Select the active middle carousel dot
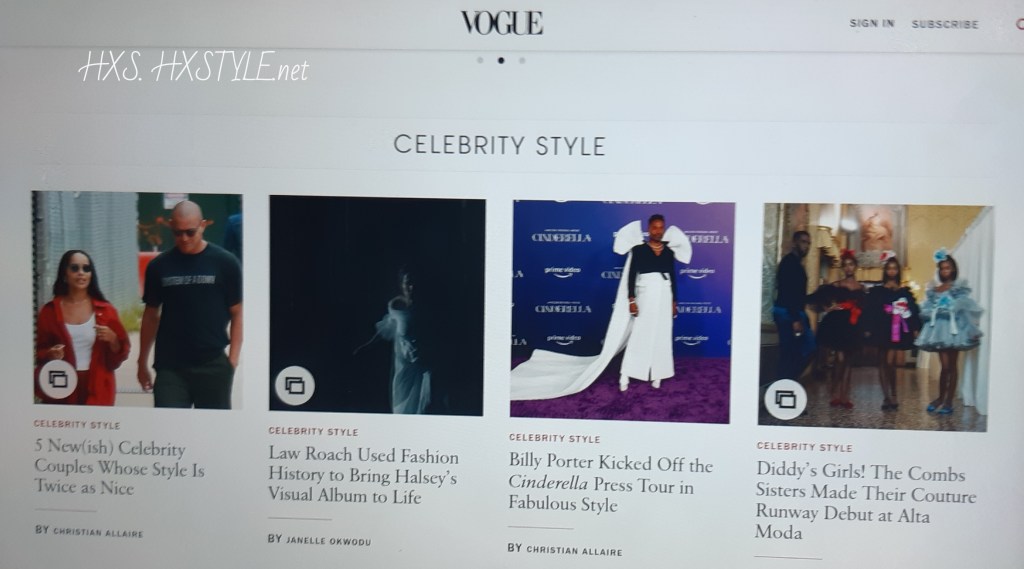Image resolution: width=1024 pixels, height=569 pixels. click(x=501, y=60)
